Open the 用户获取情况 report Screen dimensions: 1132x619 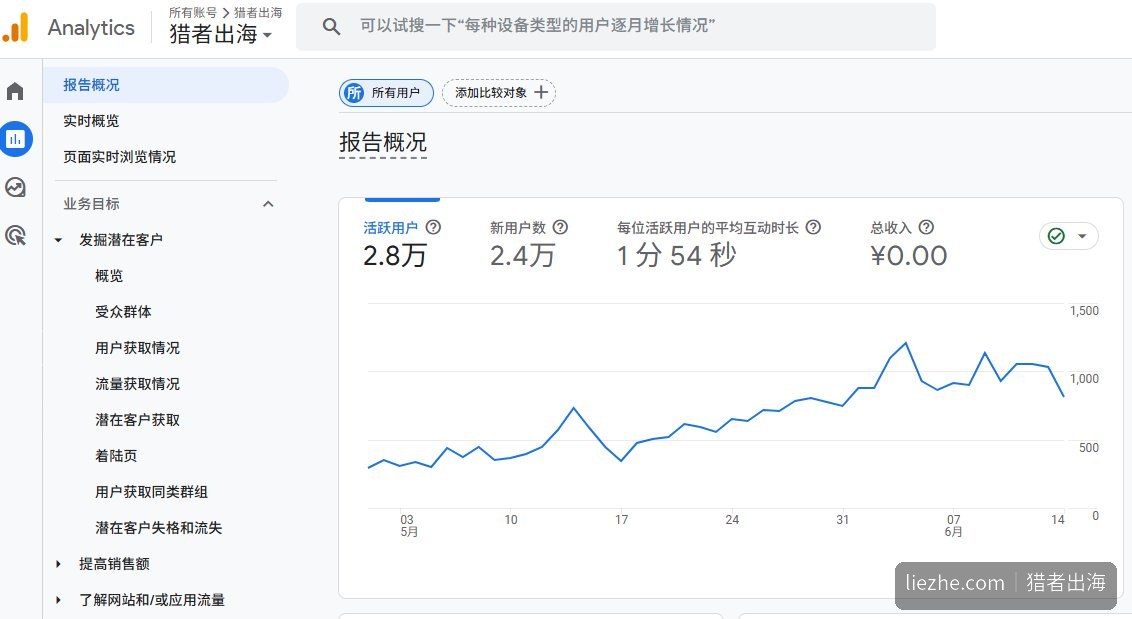click(x=137, y=348)
